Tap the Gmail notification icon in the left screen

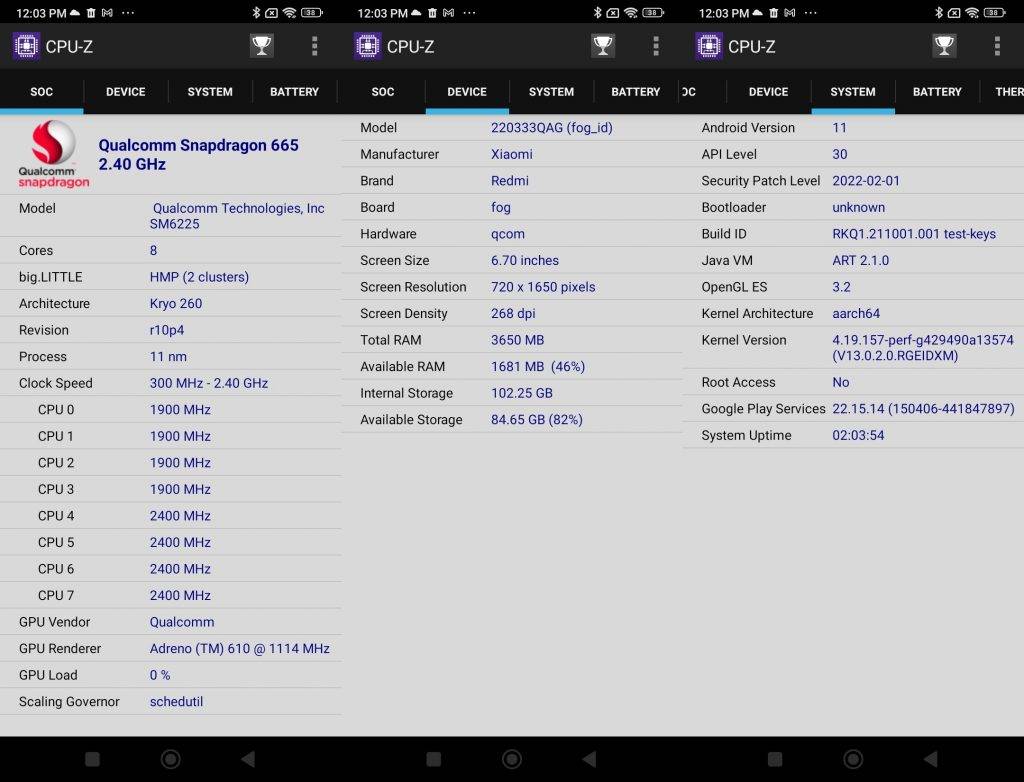[x=107, y=12]
